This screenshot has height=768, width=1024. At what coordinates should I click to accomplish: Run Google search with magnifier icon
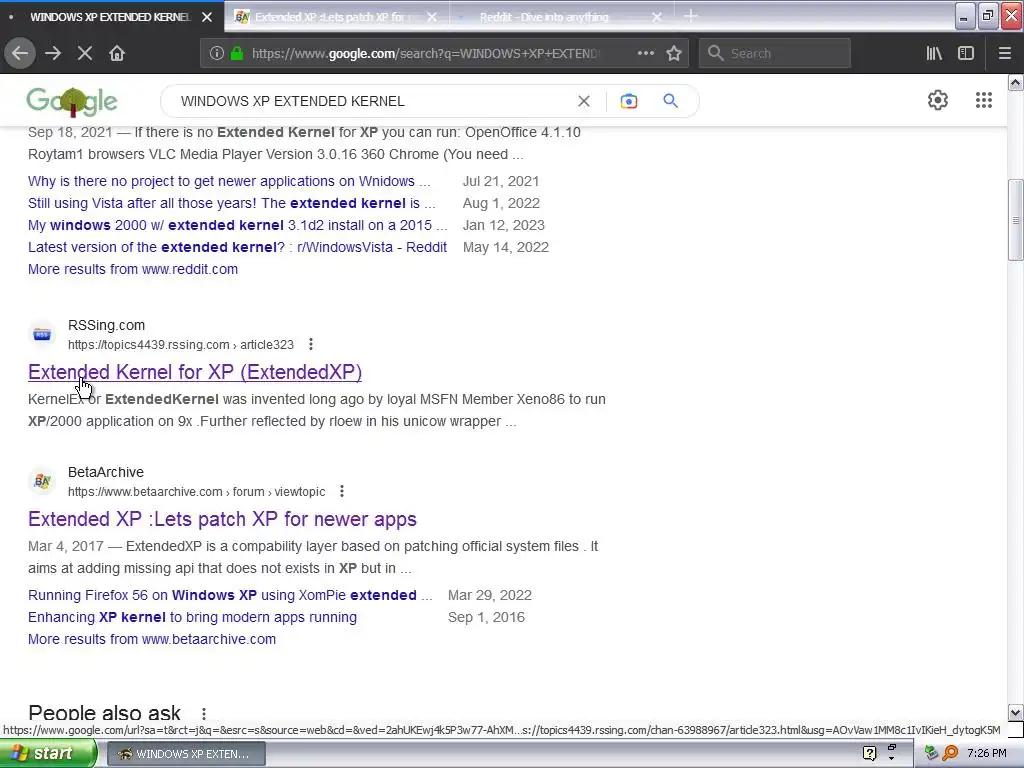tap(670, 101)
